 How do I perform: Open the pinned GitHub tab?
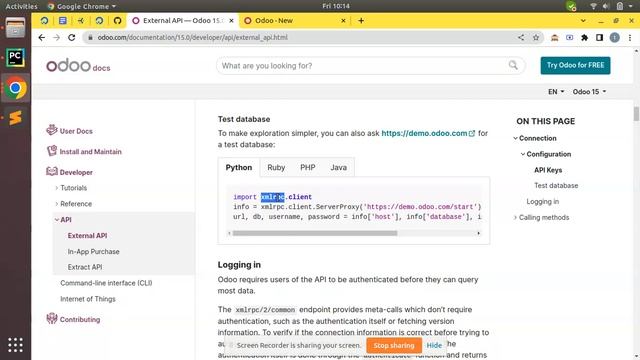point(118,20)
